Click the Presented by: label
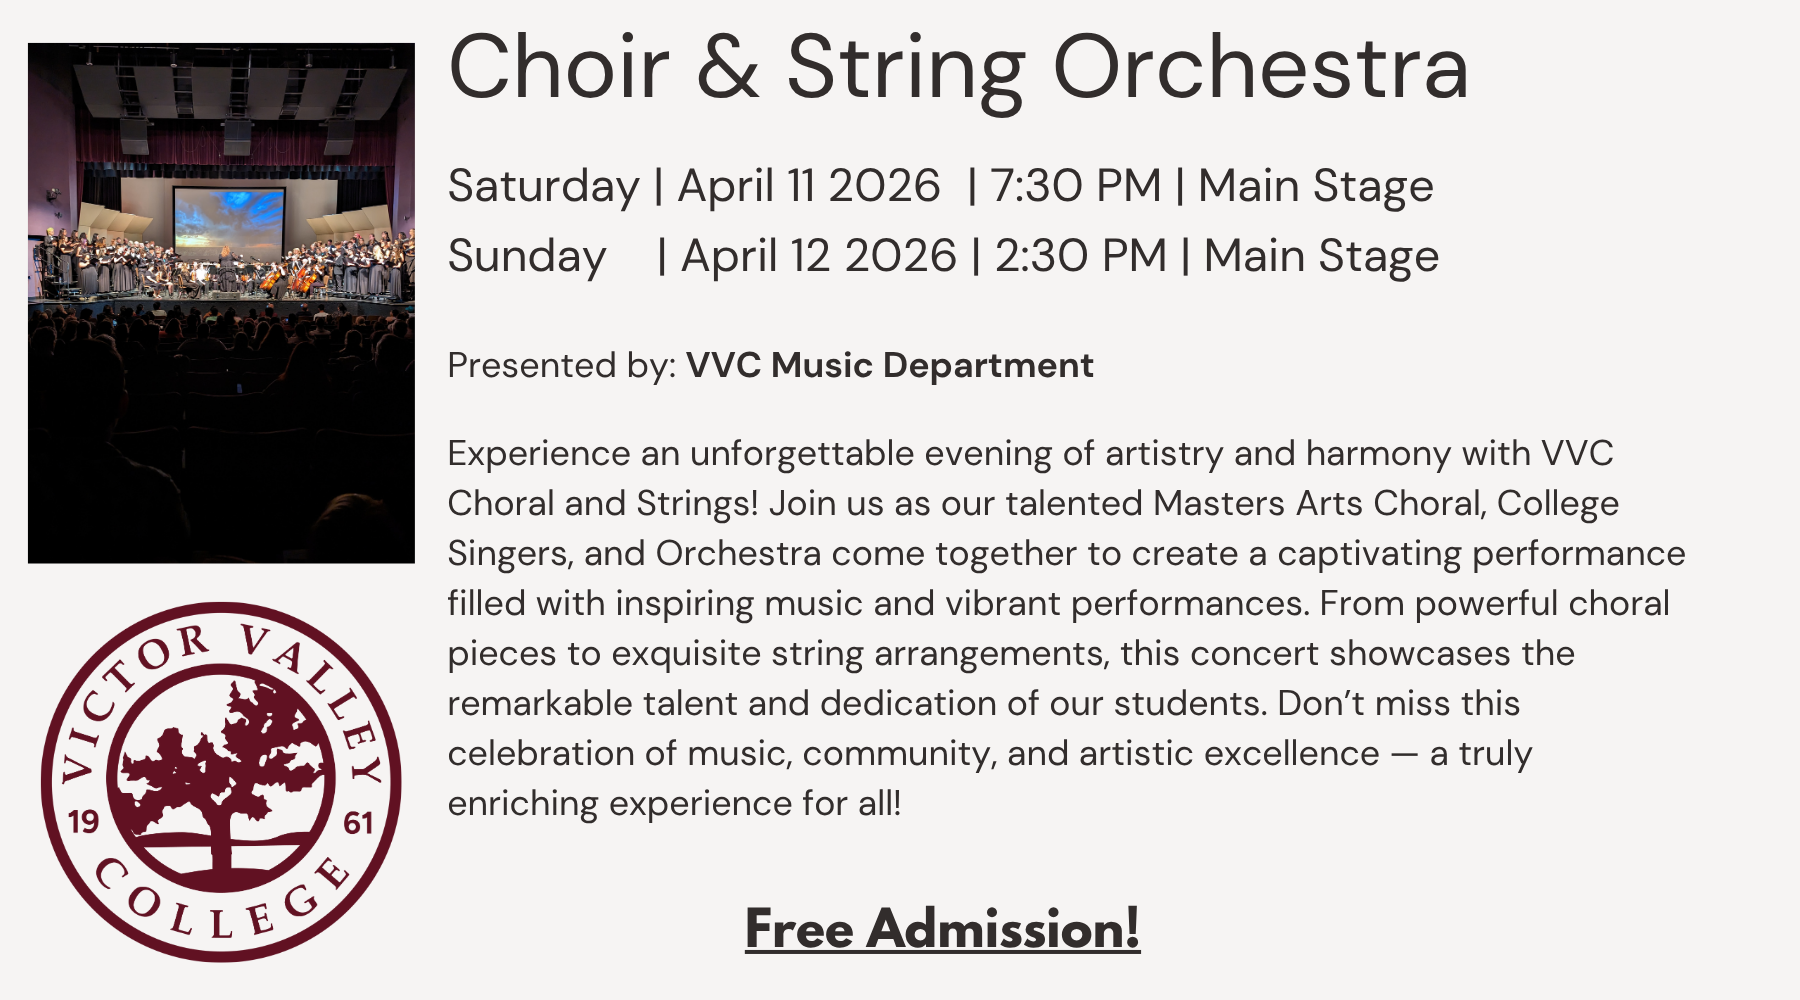Viewport: 1800px width, 1000px height. tap(562, 366)
